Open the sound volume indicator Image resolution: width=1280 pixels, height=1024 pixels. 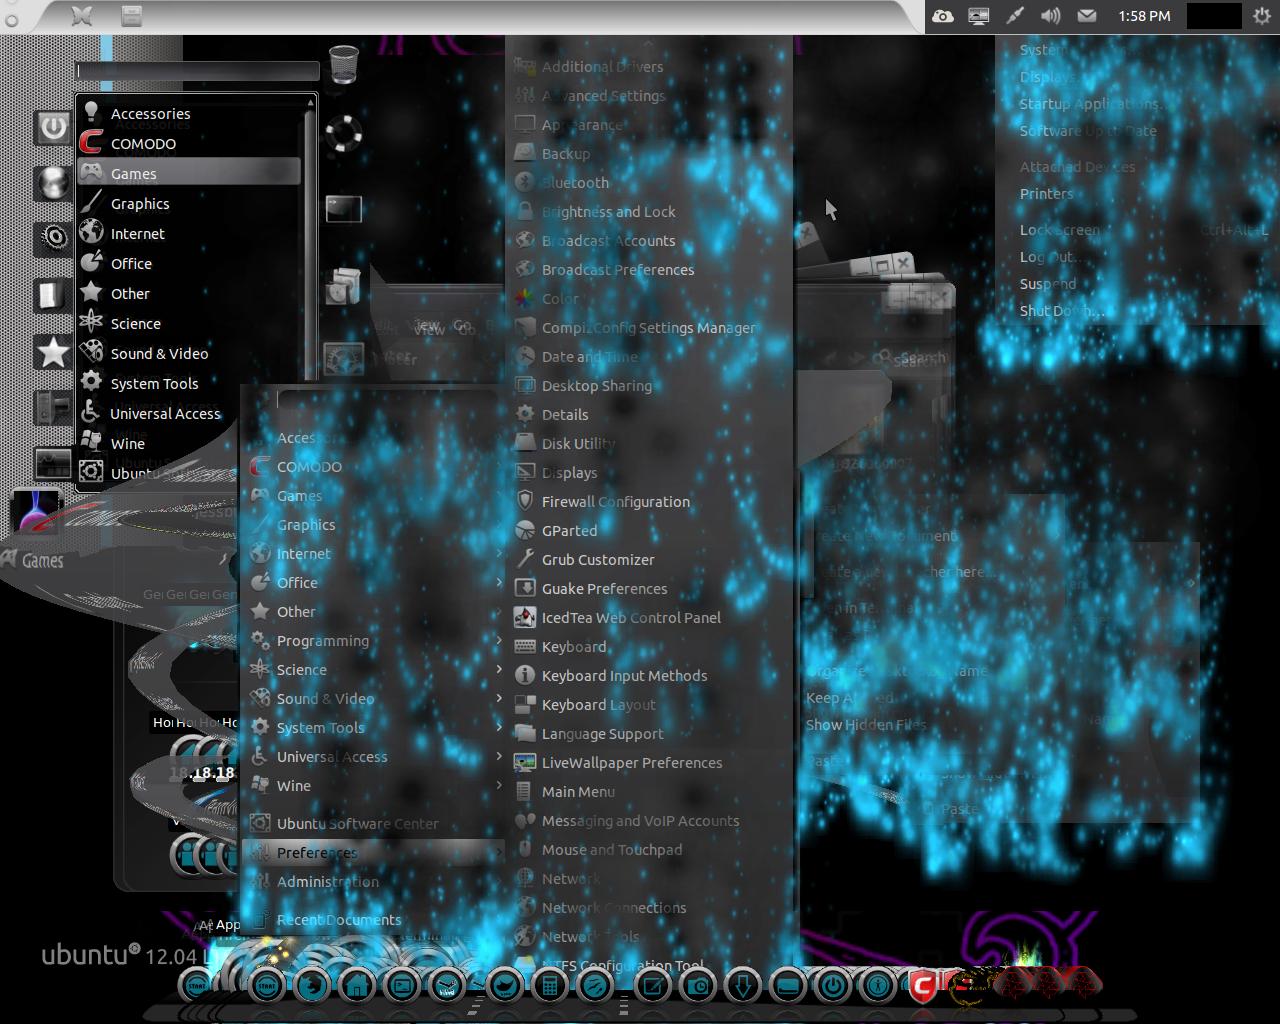tap(1050, 16)
